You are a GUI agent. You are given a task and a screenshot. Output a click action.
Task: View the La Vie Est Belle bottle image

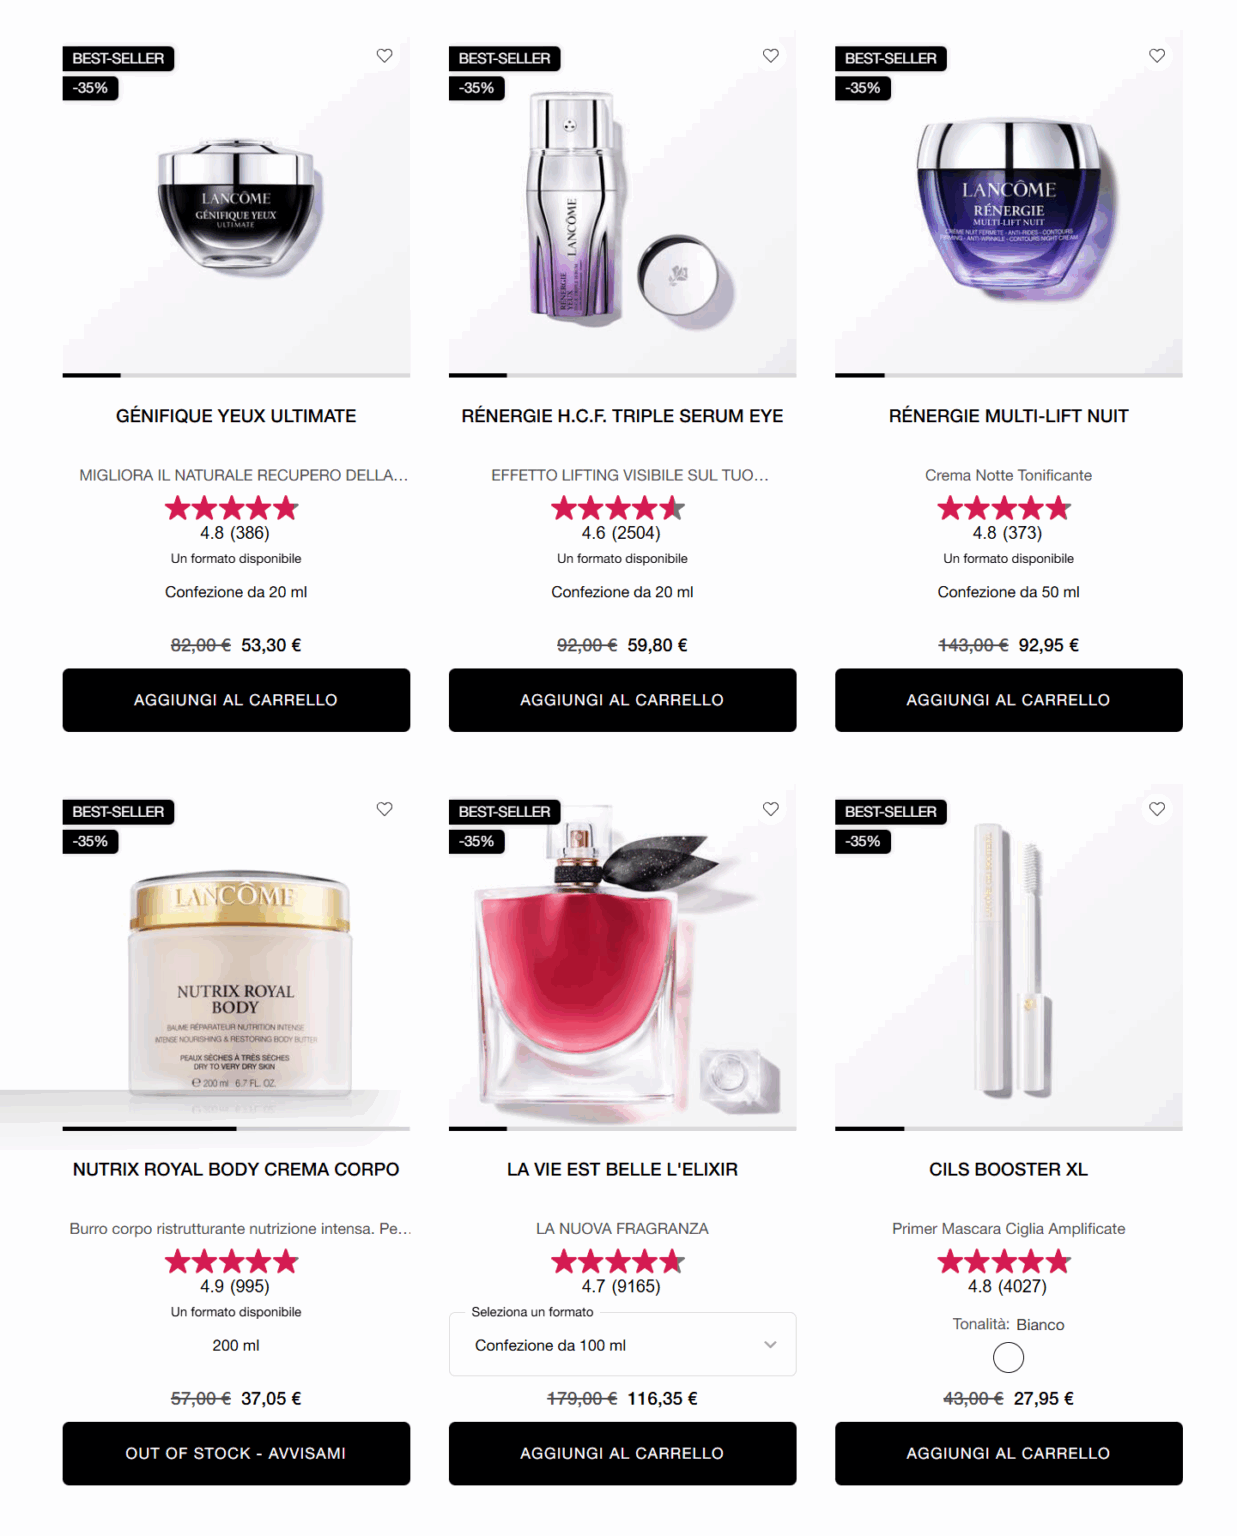(622, 957)
